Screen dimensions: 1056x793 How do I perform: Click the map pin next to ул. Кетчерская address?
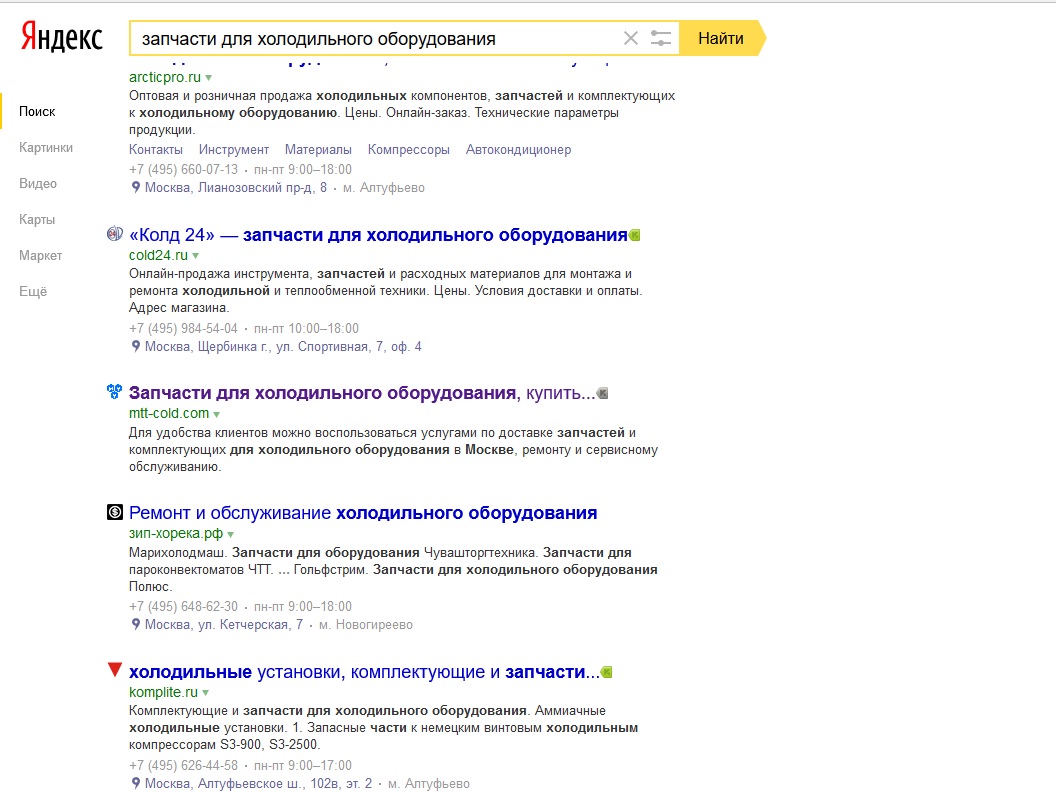pyautogui.click(x=136, y=625)
